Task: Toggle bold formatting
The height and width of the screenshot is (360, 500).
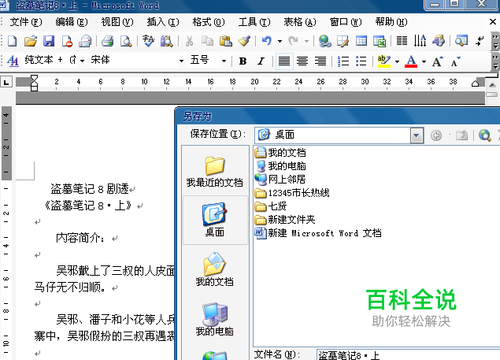Action: [243, 61]
